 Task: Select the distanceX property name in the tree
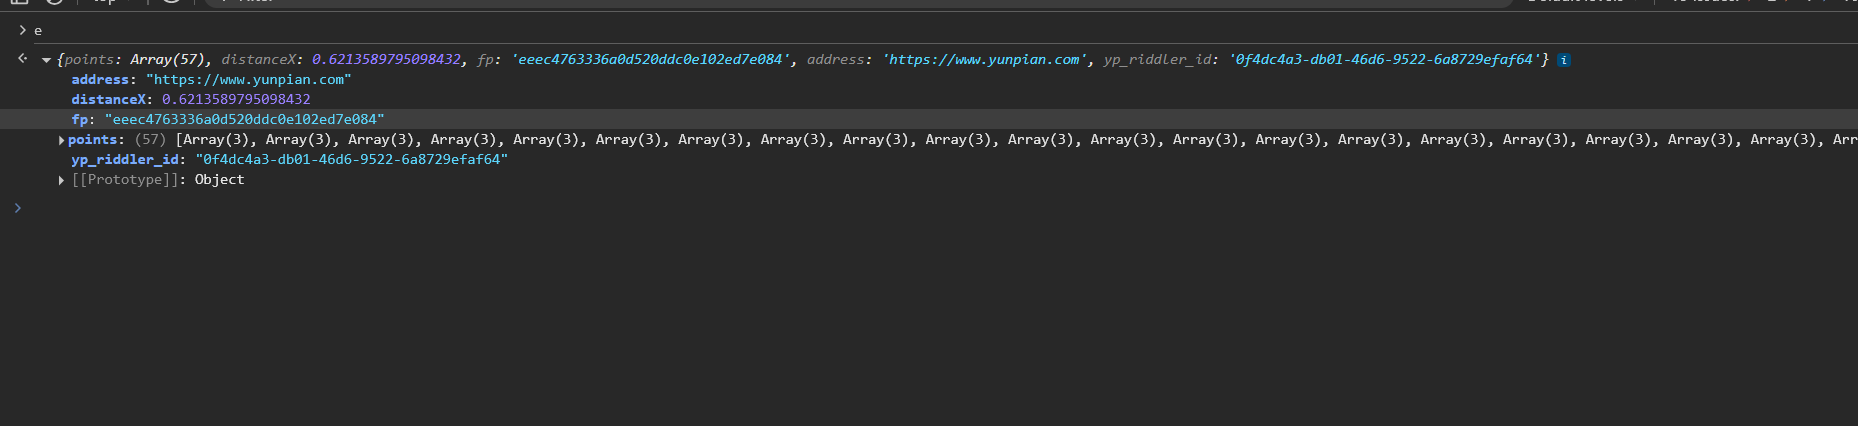coord(110,100)
